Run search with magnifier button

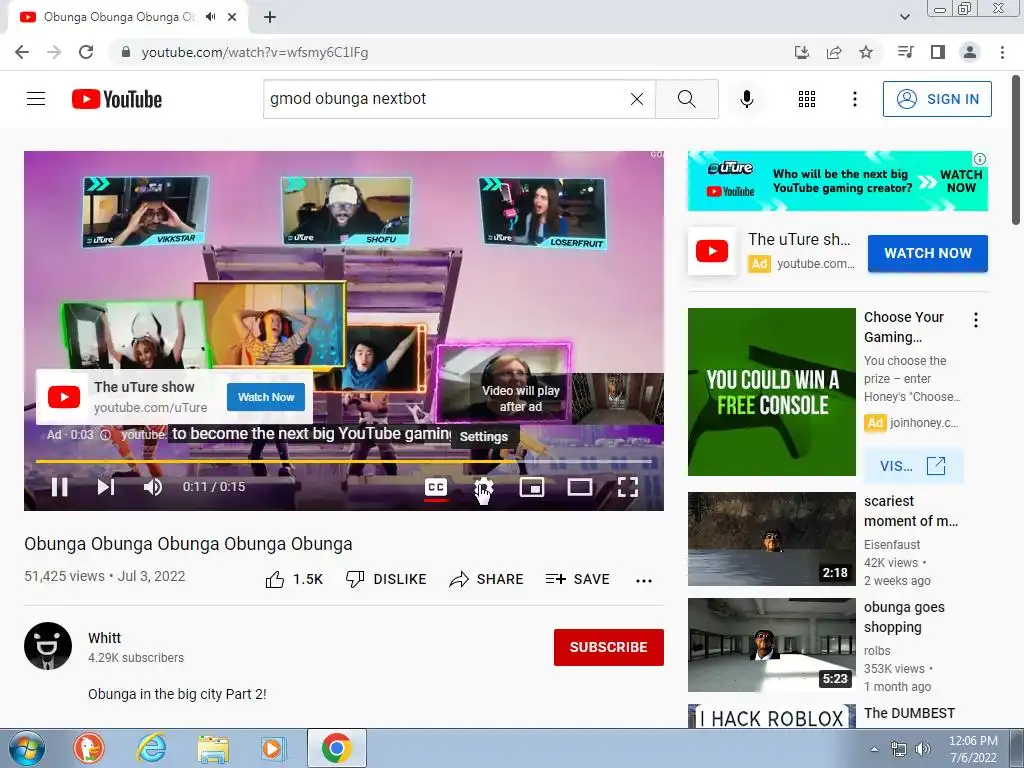[686, 99]
